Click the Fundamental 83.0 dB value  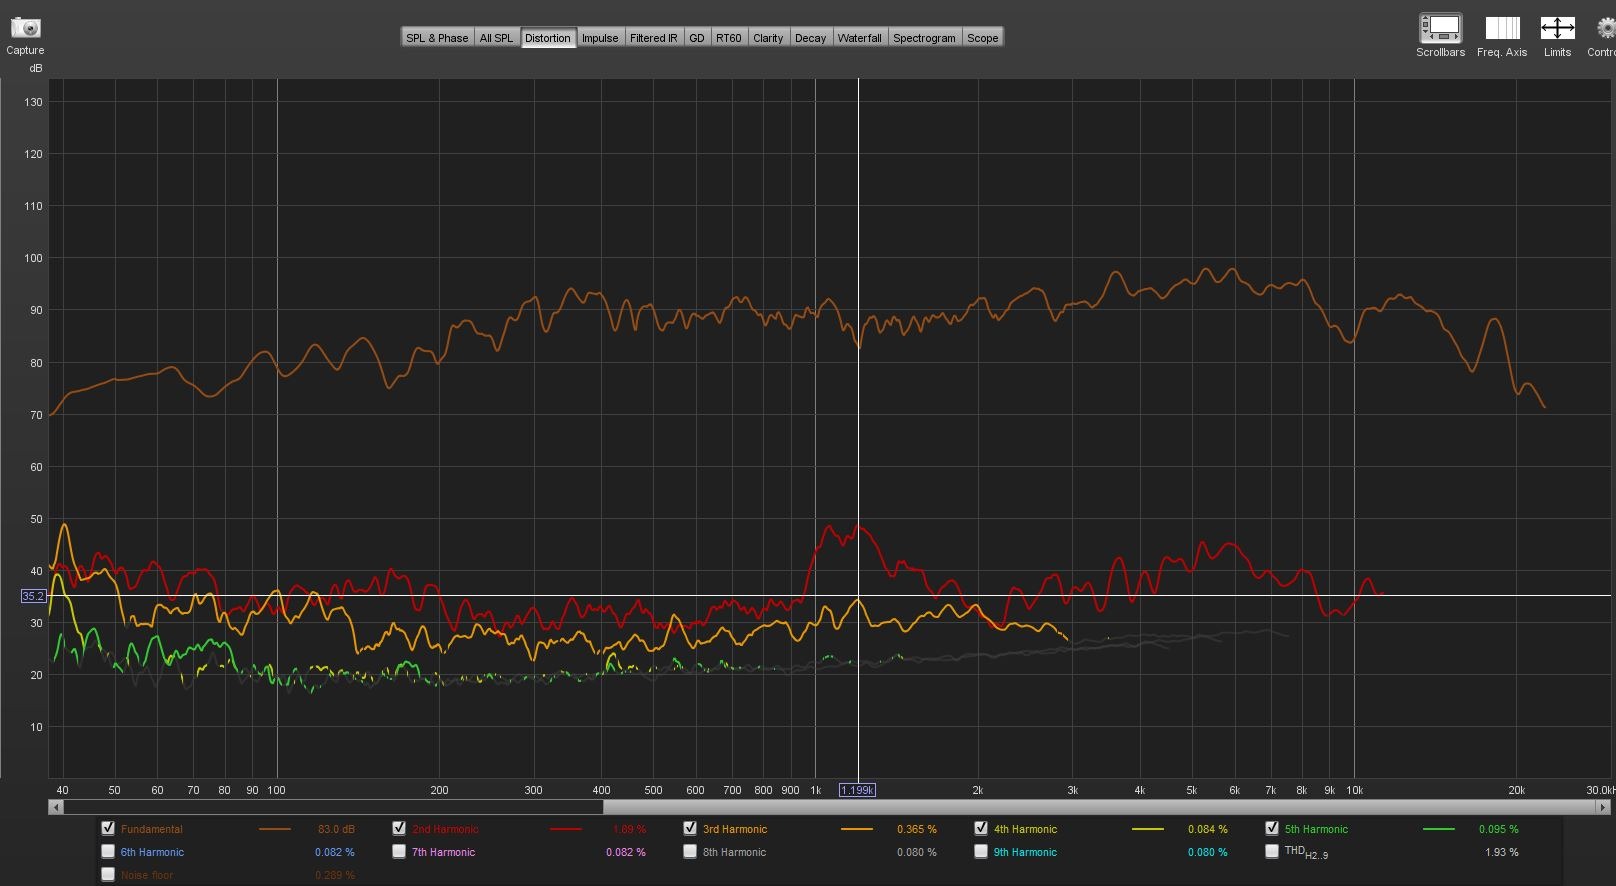click(x=336, y=829)
